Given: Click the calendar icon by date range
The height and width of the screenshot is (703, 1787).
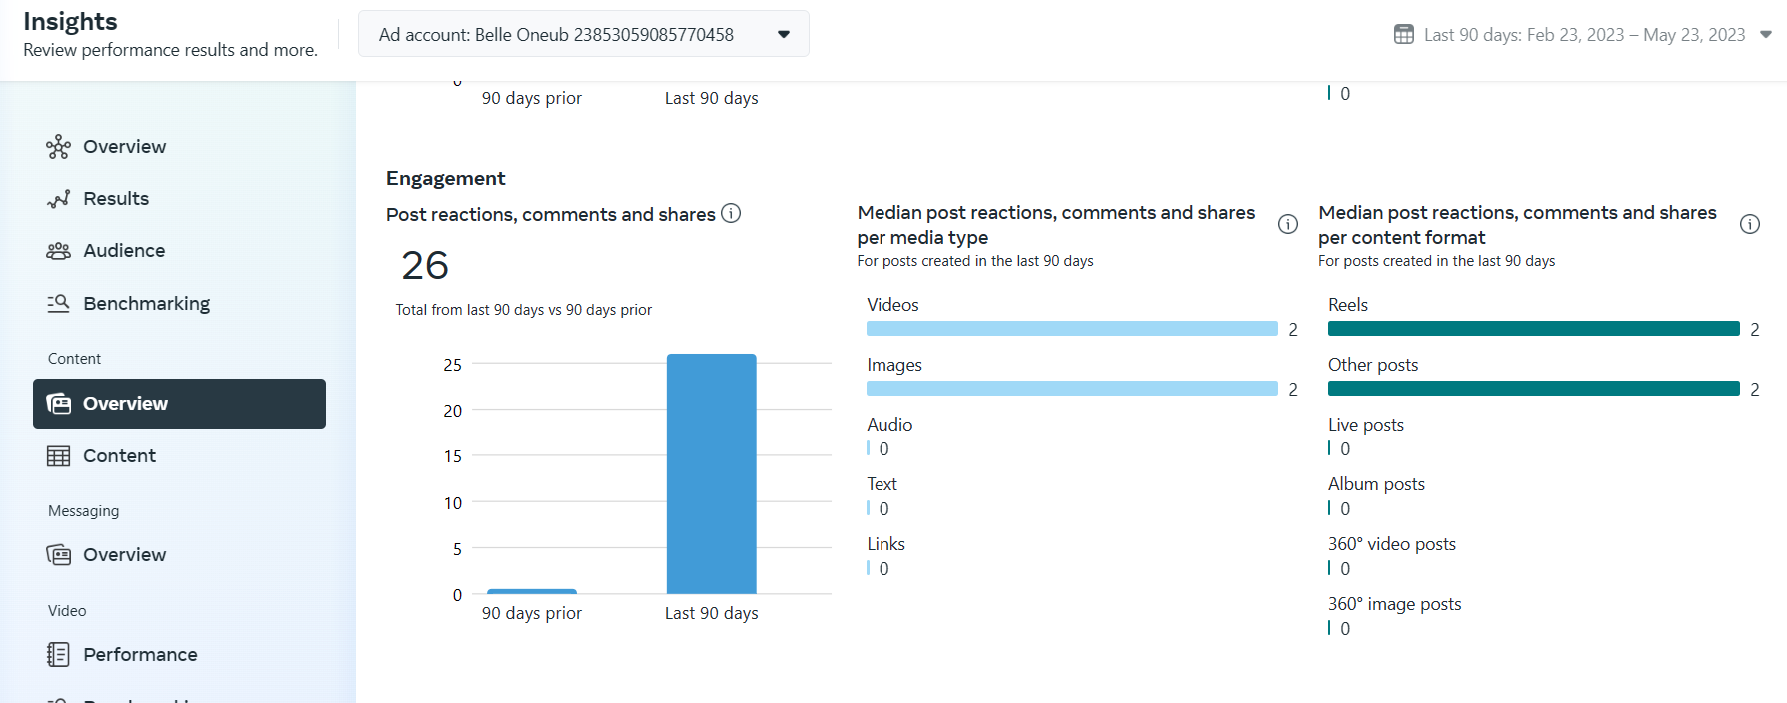Looking at the screenshot, I should 1404,35.
